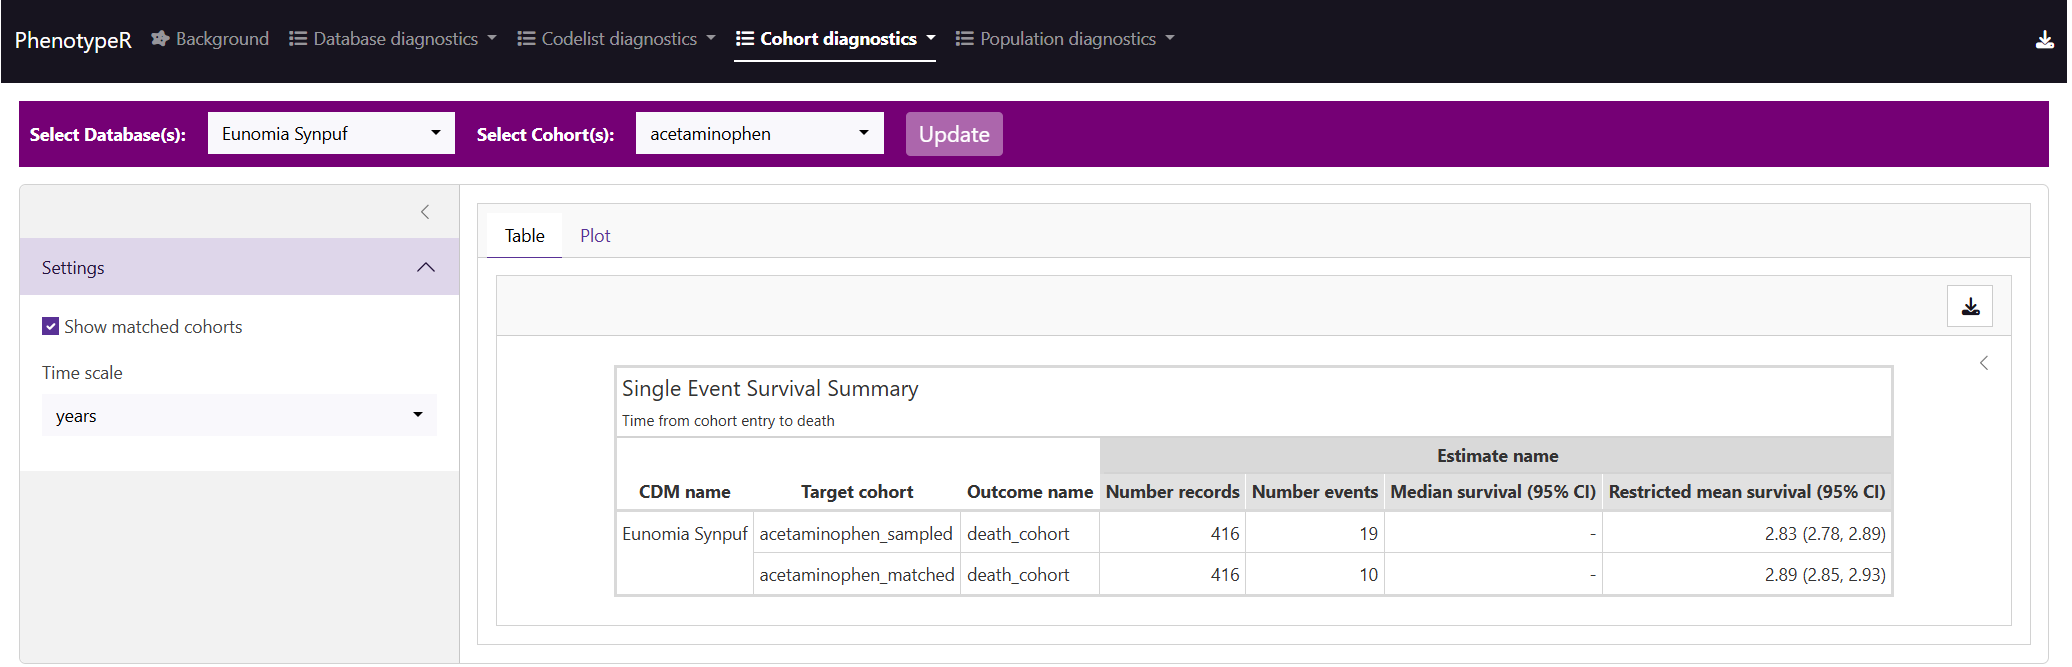Screen dimensions: 2072x667
Task: Open the Select Cohort acetaminophen dropdown
Action: (759, 134)
